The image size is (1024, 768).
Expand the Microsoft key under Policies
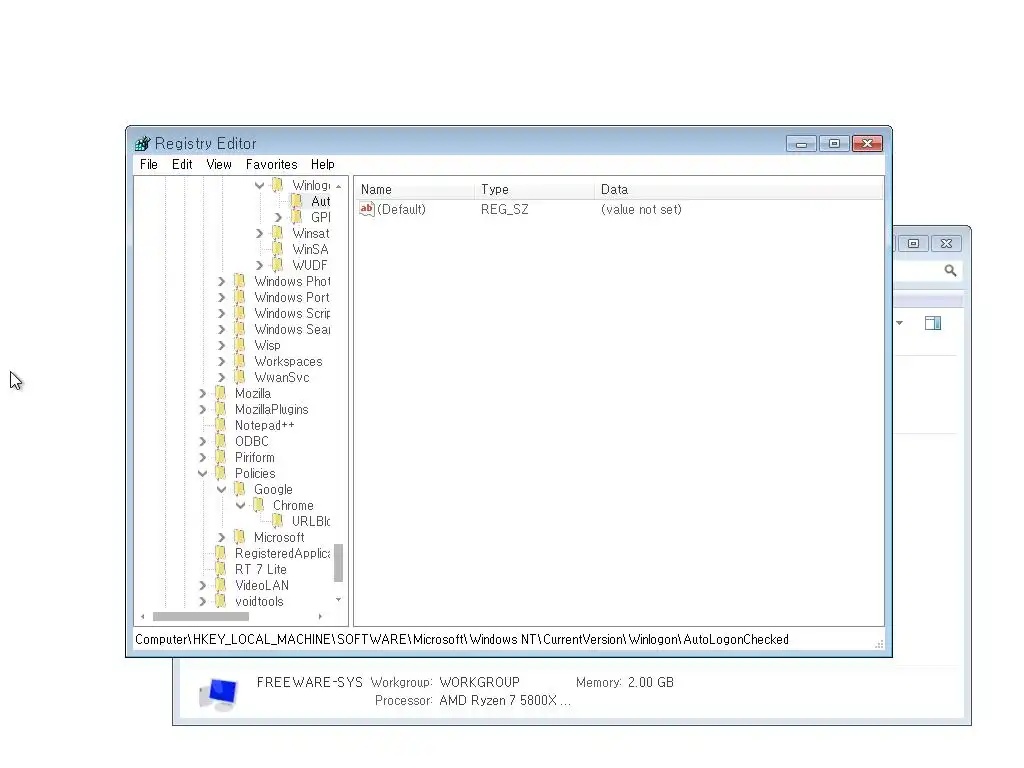point(221,537)
